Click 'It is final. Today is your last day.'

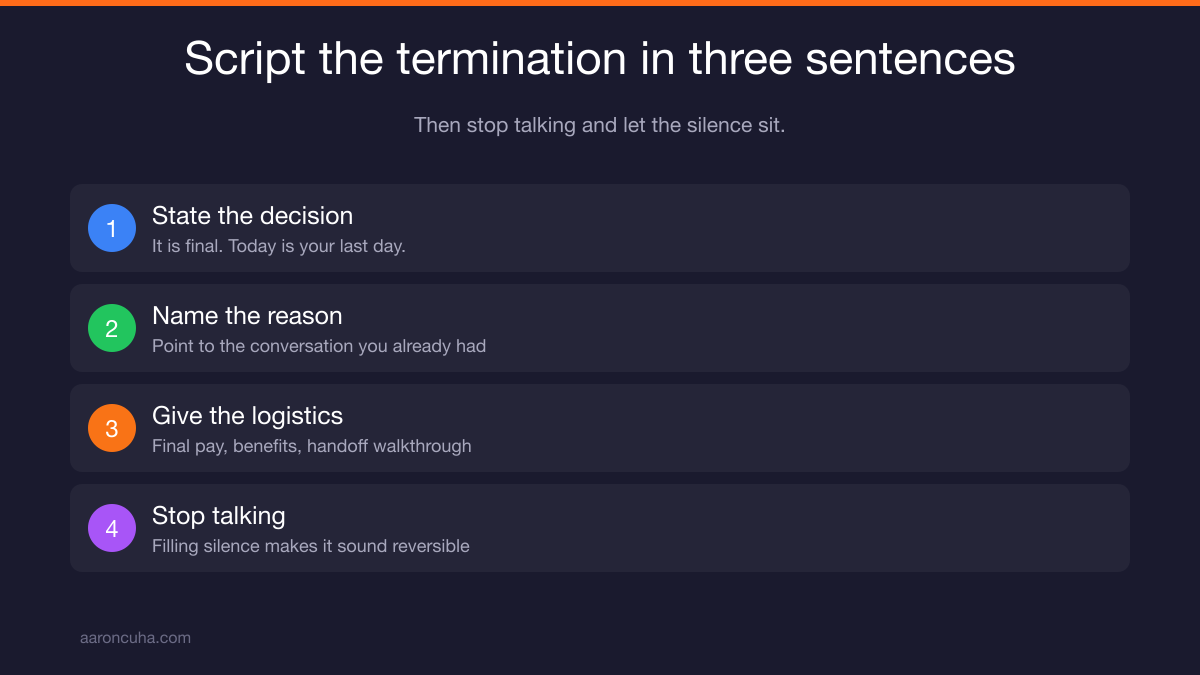(279, 246)
